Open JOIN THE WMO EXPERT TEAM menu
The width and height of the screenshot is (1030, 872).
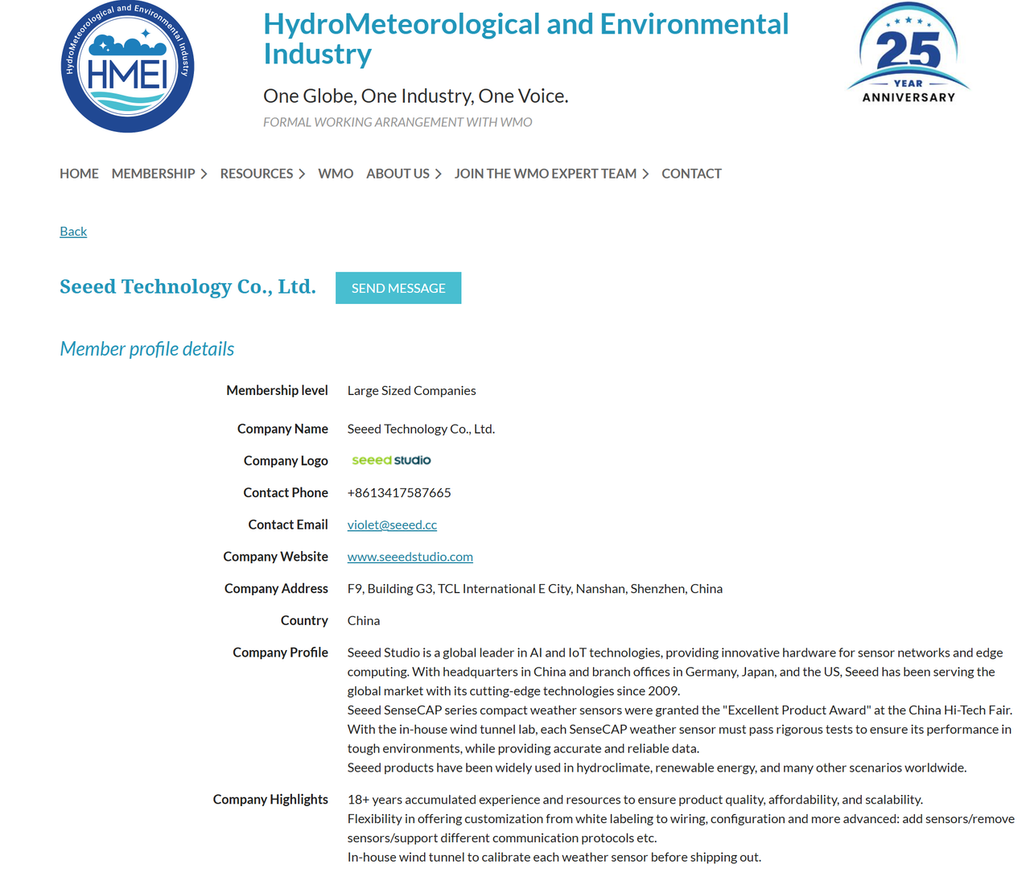tap(545, 173)
